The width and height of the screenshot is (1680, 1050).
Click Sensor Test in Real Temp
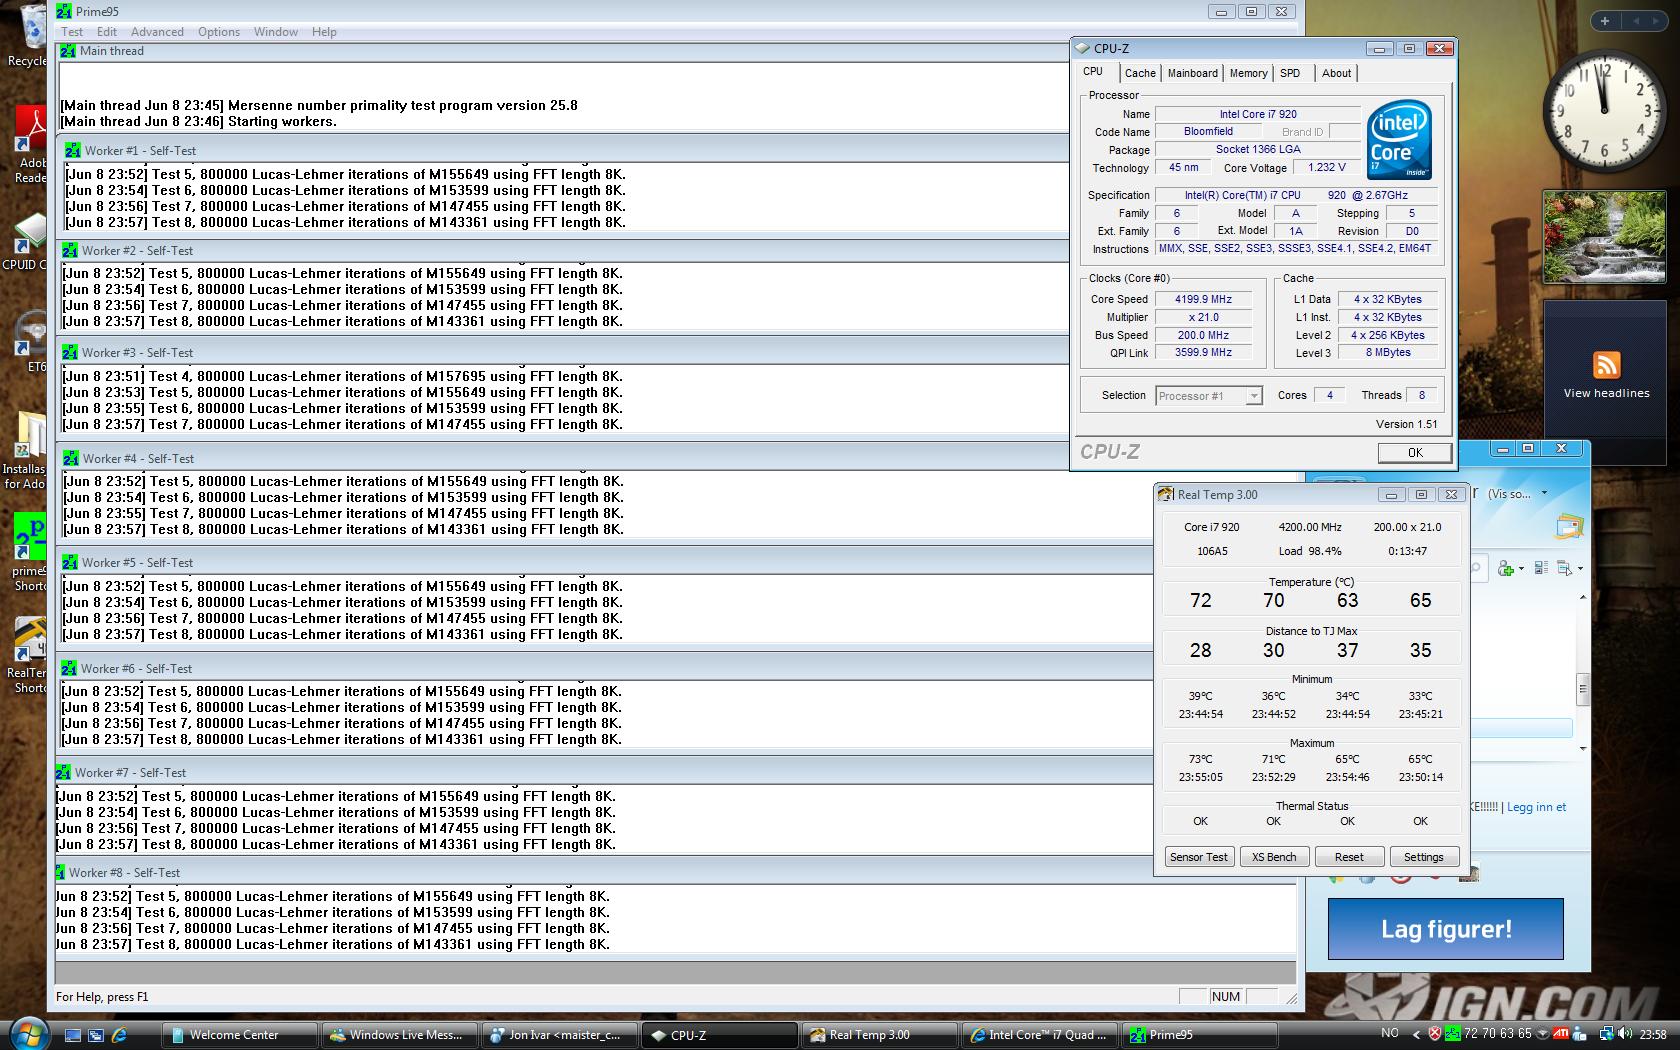point(1199,857)
